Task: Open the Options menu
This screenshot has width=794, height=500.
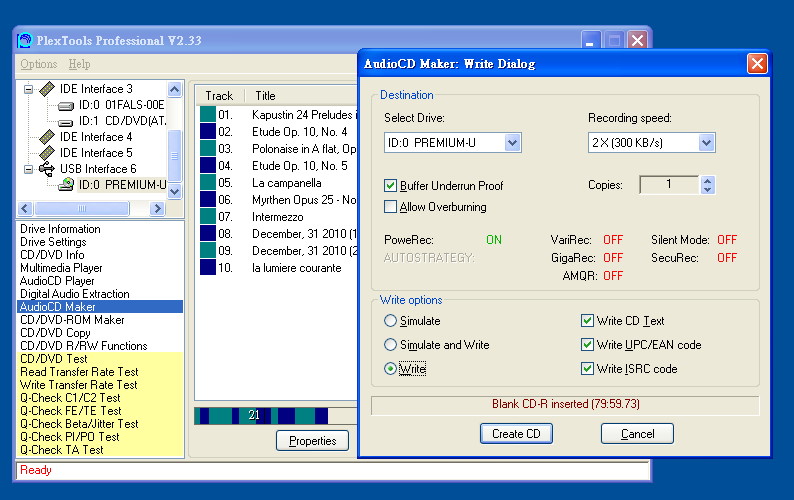Action: 38,64
